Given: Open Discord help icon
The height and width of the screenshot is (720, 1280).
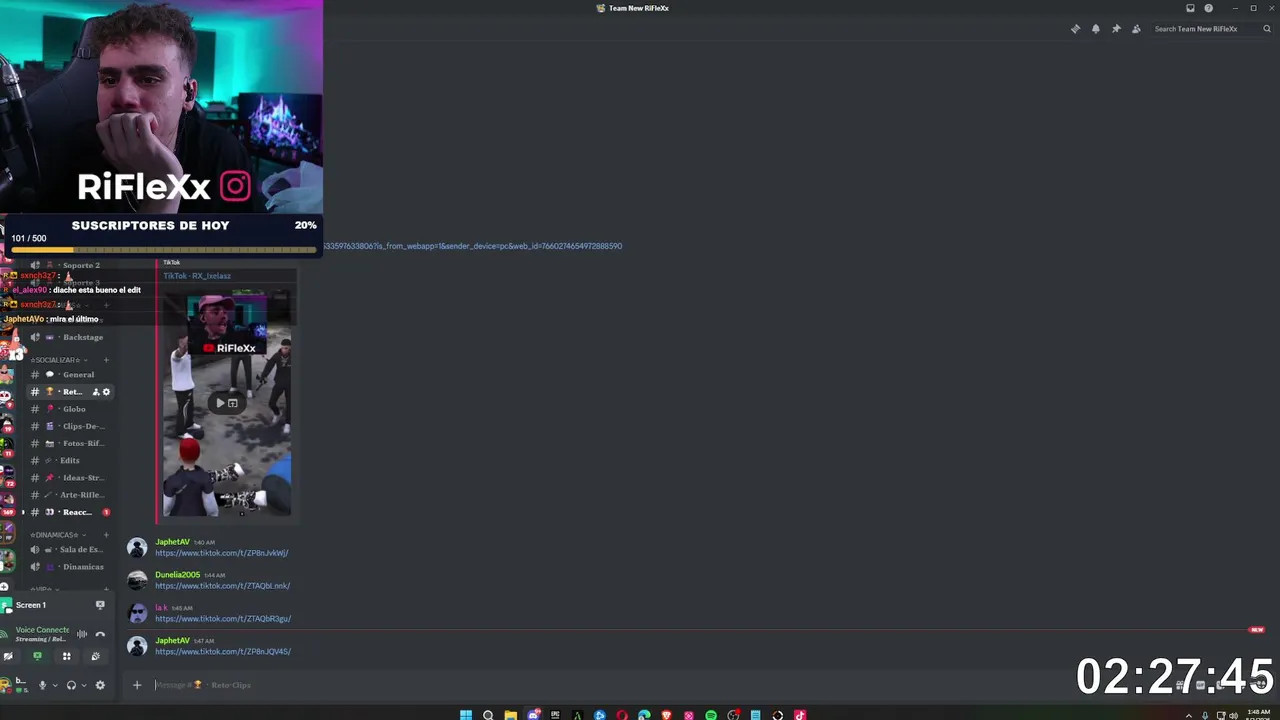Looking at the screenshot, I should coord(1208,8).
